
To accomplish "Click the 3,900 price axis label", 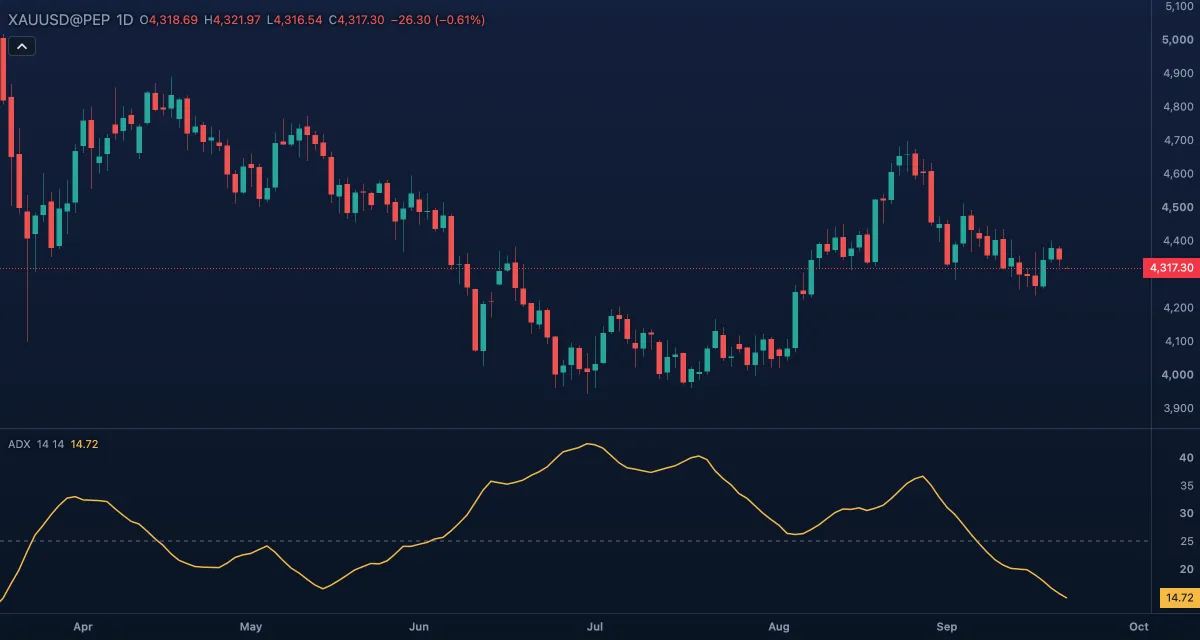I will click(x=1180, y=408).
